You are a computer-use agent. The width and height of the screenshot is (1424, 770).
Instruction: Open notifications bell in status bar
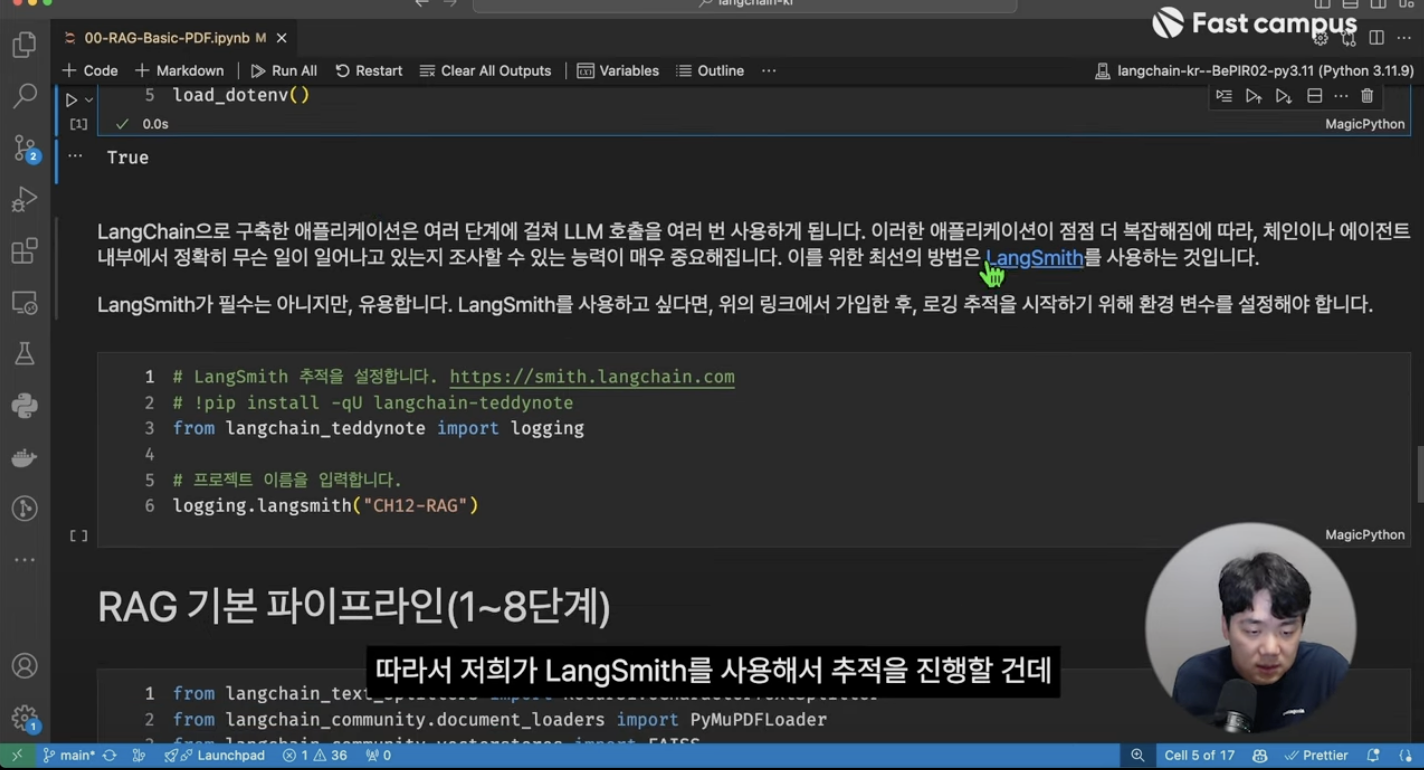click(x=1373, y=755)
